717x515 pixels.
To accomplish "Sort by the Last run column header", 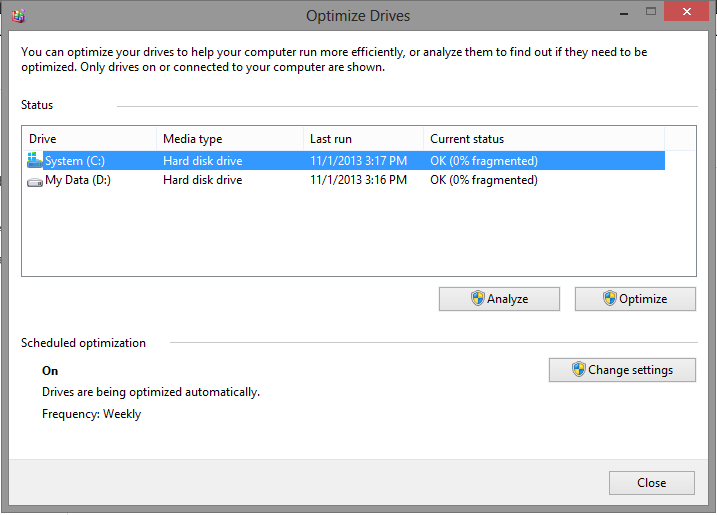I will click(364, 139).
